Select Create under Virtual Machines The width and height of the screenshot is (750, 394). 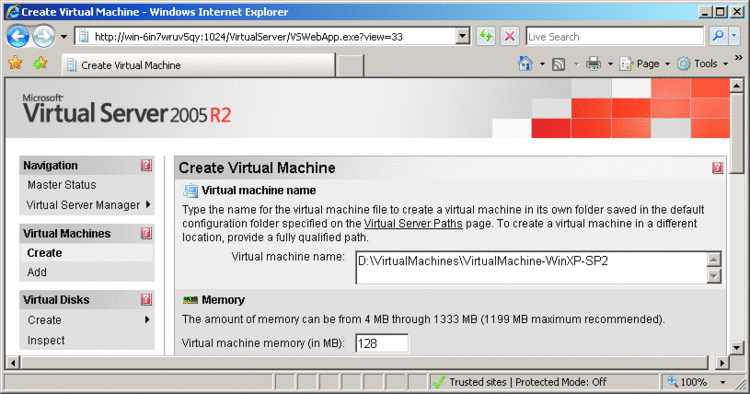[44, 252]
